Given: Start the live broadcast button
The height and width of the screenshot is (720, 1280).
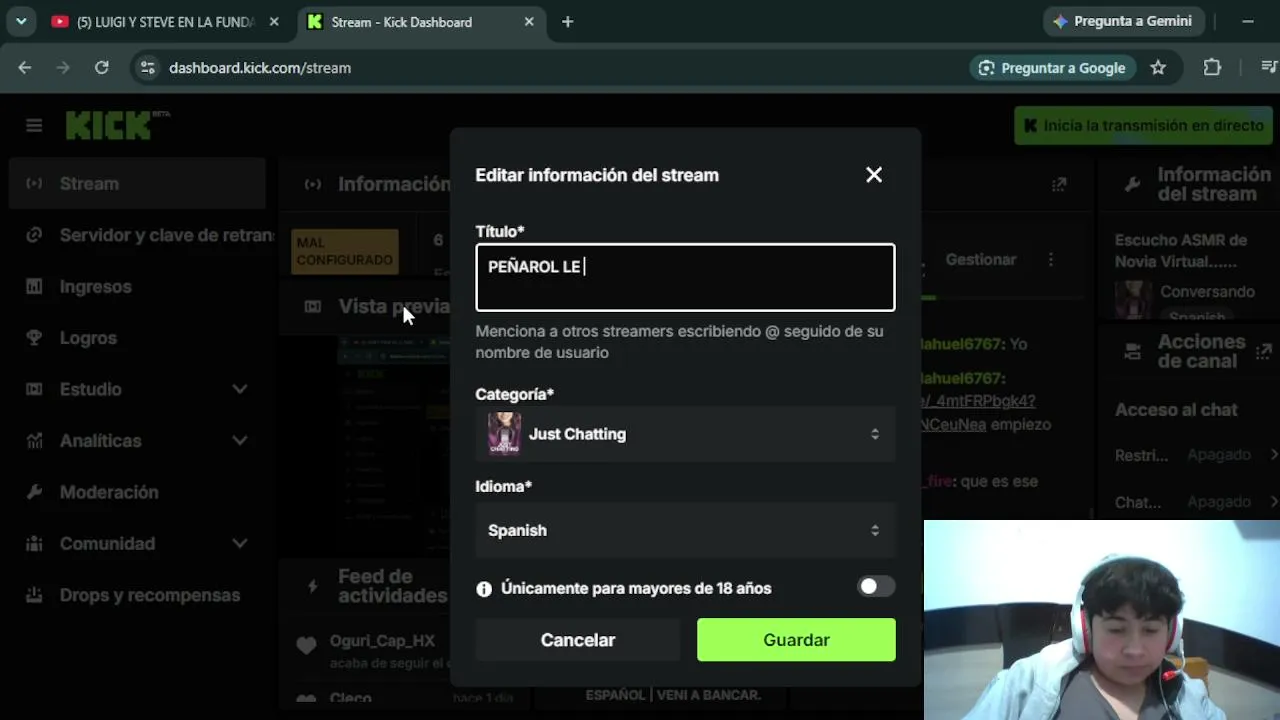Looking at the screenshot, I should tap(1143, 126).
